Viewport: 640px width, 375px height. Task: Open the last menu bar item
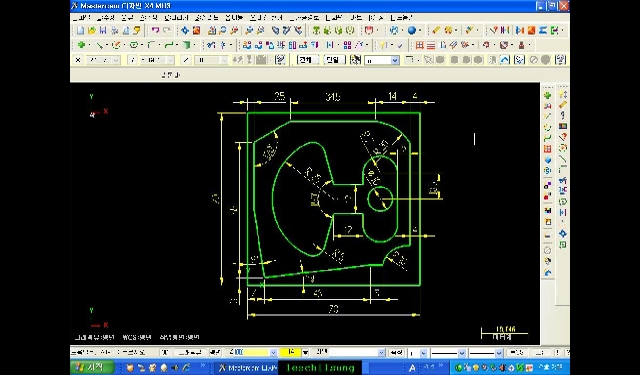[x=401, y=18]
